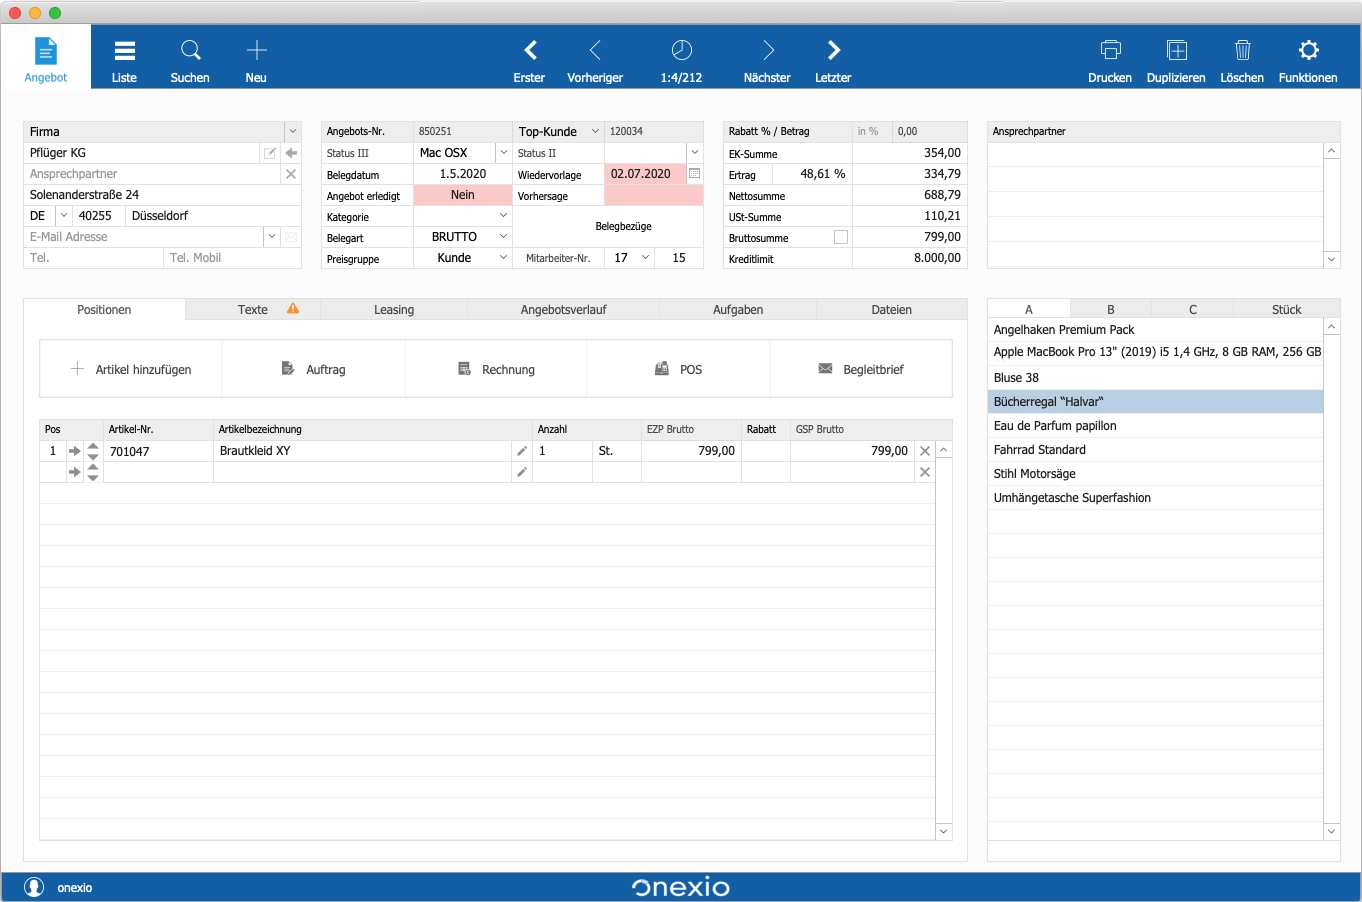Screen dimensions: 1362x902
Task: Go to the previous record with Vorheriger
Action: [595, 59]
